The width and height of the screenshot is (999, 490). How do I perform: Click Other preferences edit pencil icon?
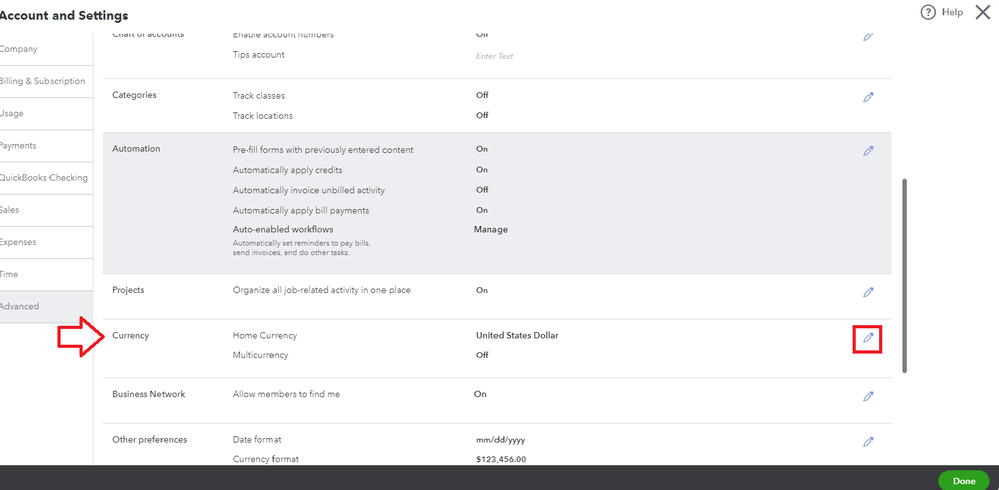click(x=868, y=441)
